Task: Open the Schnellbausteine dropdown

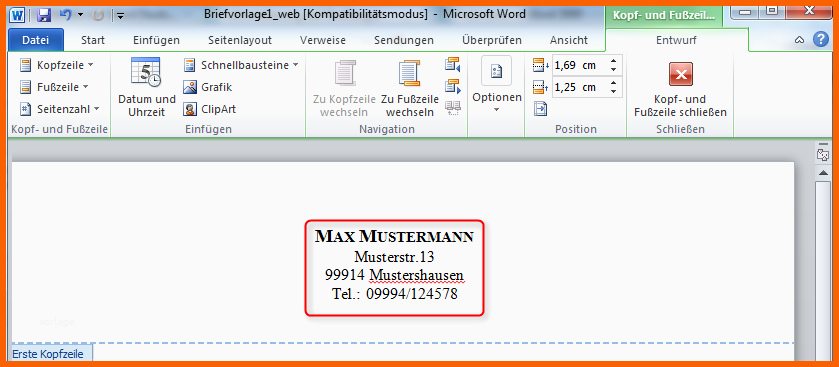Action: point(241,65)
